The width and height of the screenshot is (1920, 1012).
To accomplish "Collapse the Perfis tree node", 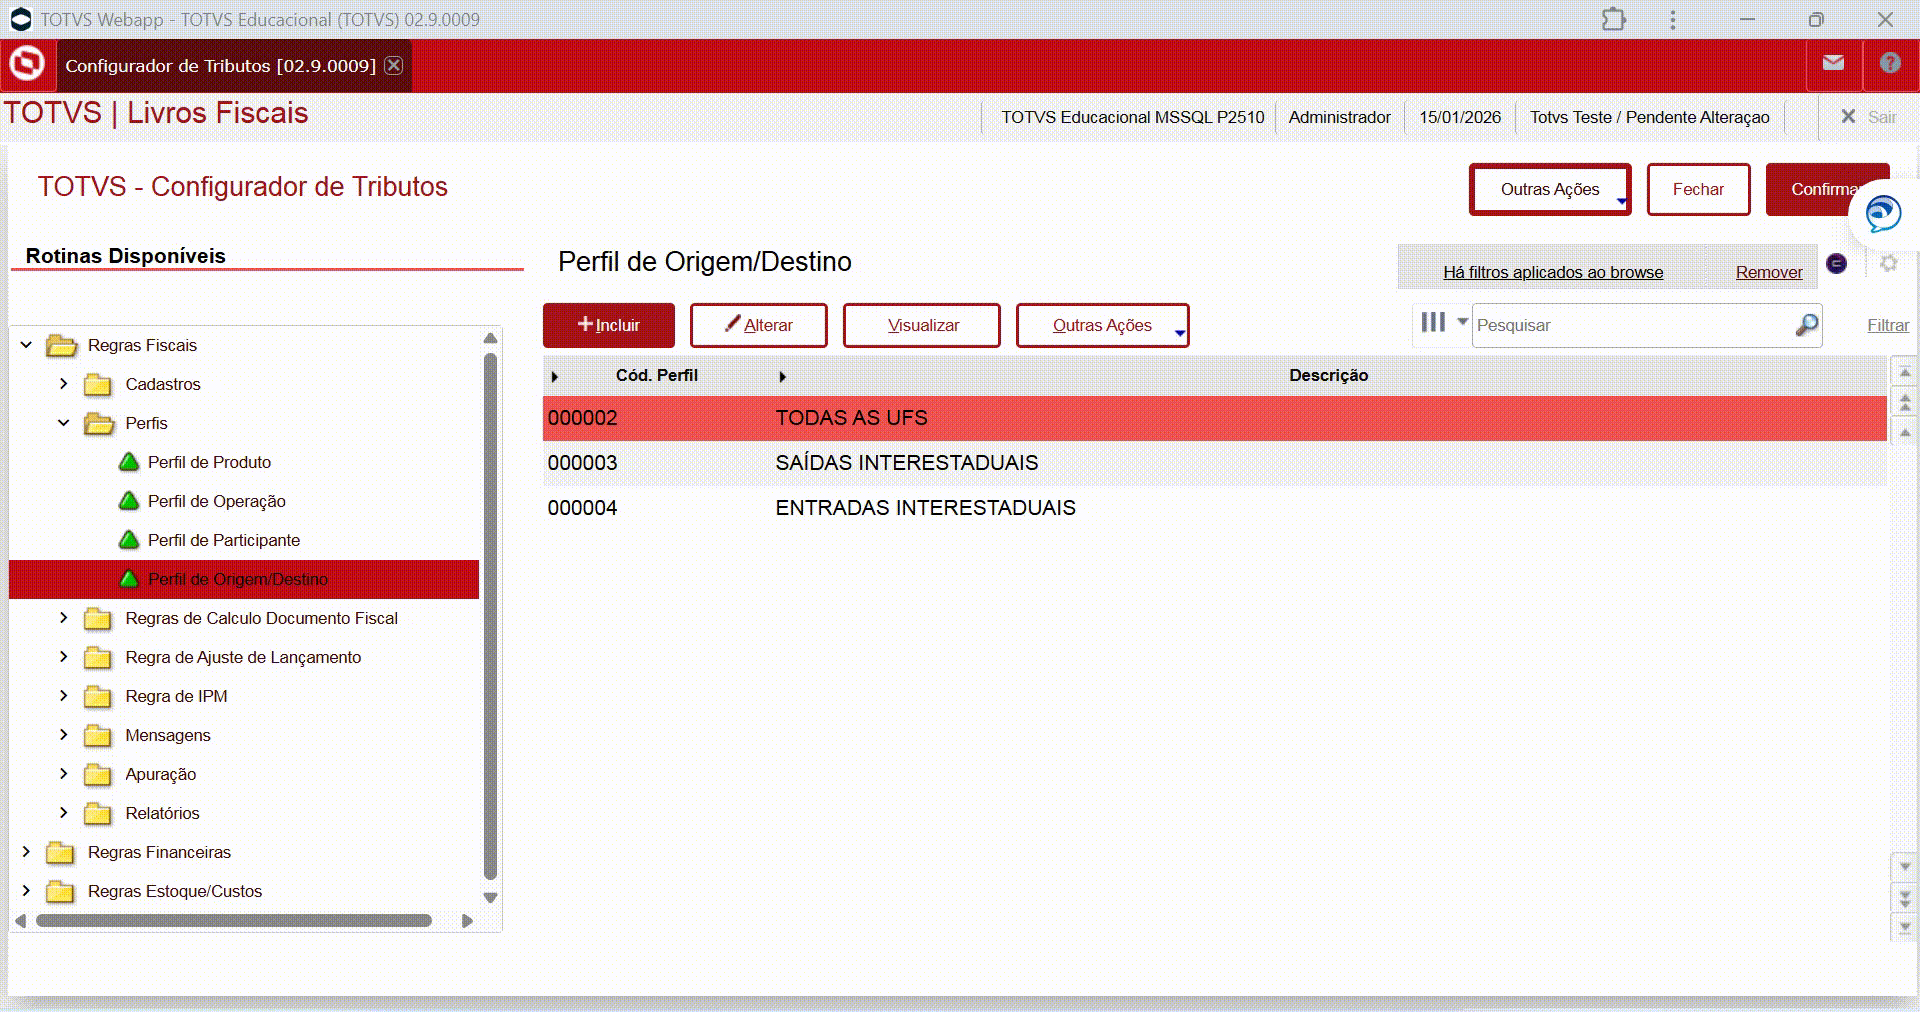I will pos(63,423).
